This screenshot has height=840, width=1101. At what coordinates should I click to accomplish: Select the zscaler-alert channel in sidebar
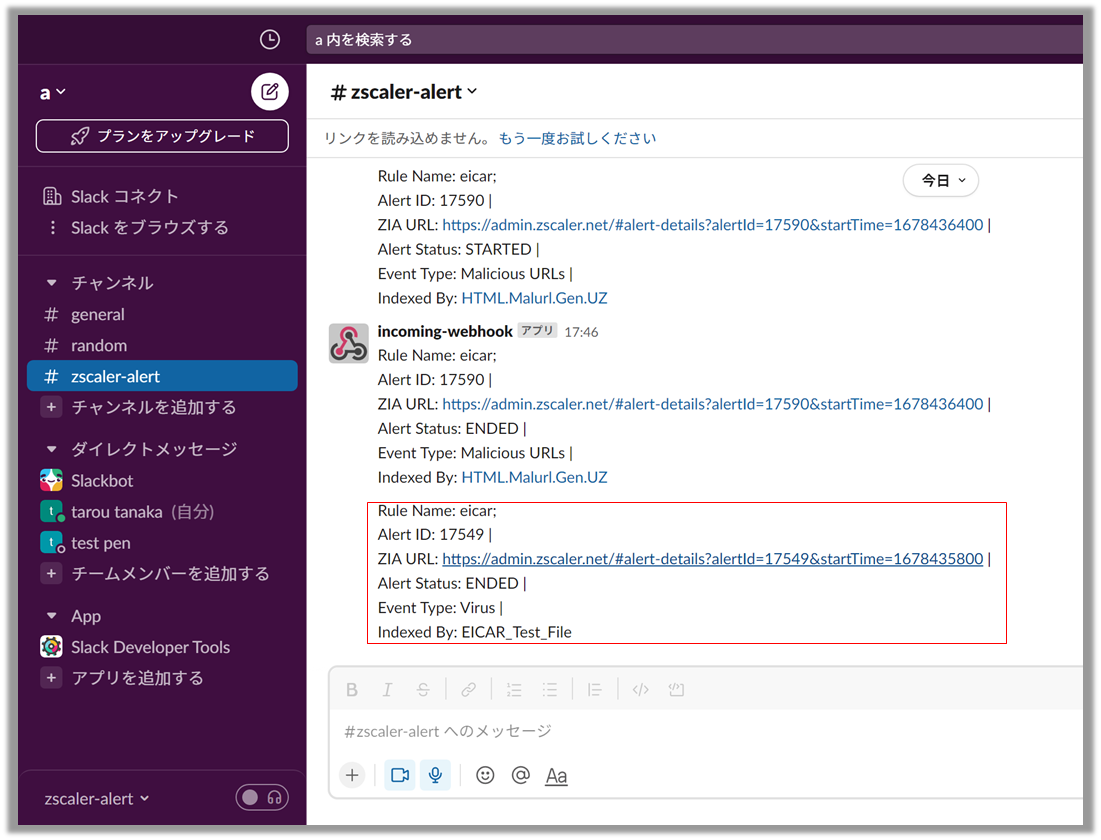(162, 376)
